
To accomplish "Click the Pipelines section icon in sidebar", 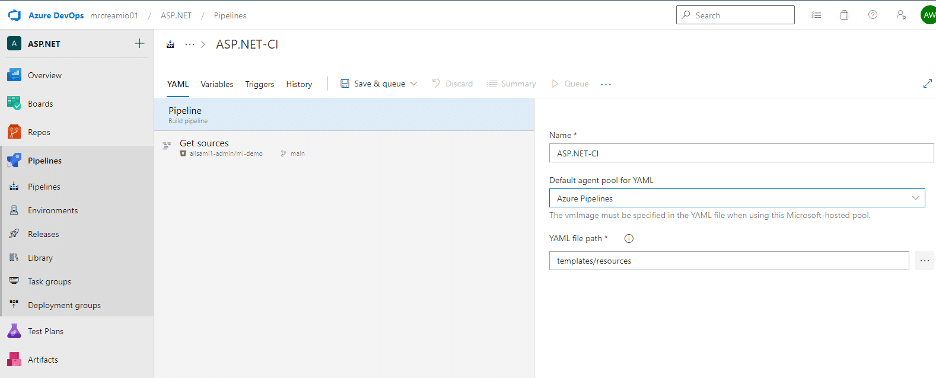I will point(15,161).
